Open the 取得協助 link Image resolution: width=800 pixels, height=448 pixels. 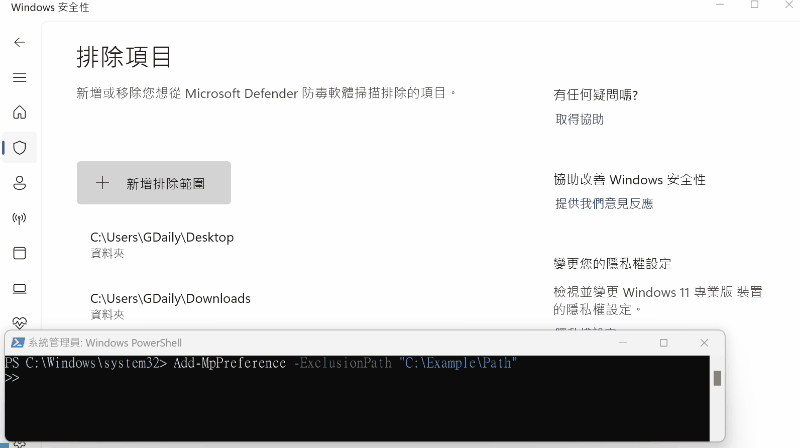click(x=579, y=119)
